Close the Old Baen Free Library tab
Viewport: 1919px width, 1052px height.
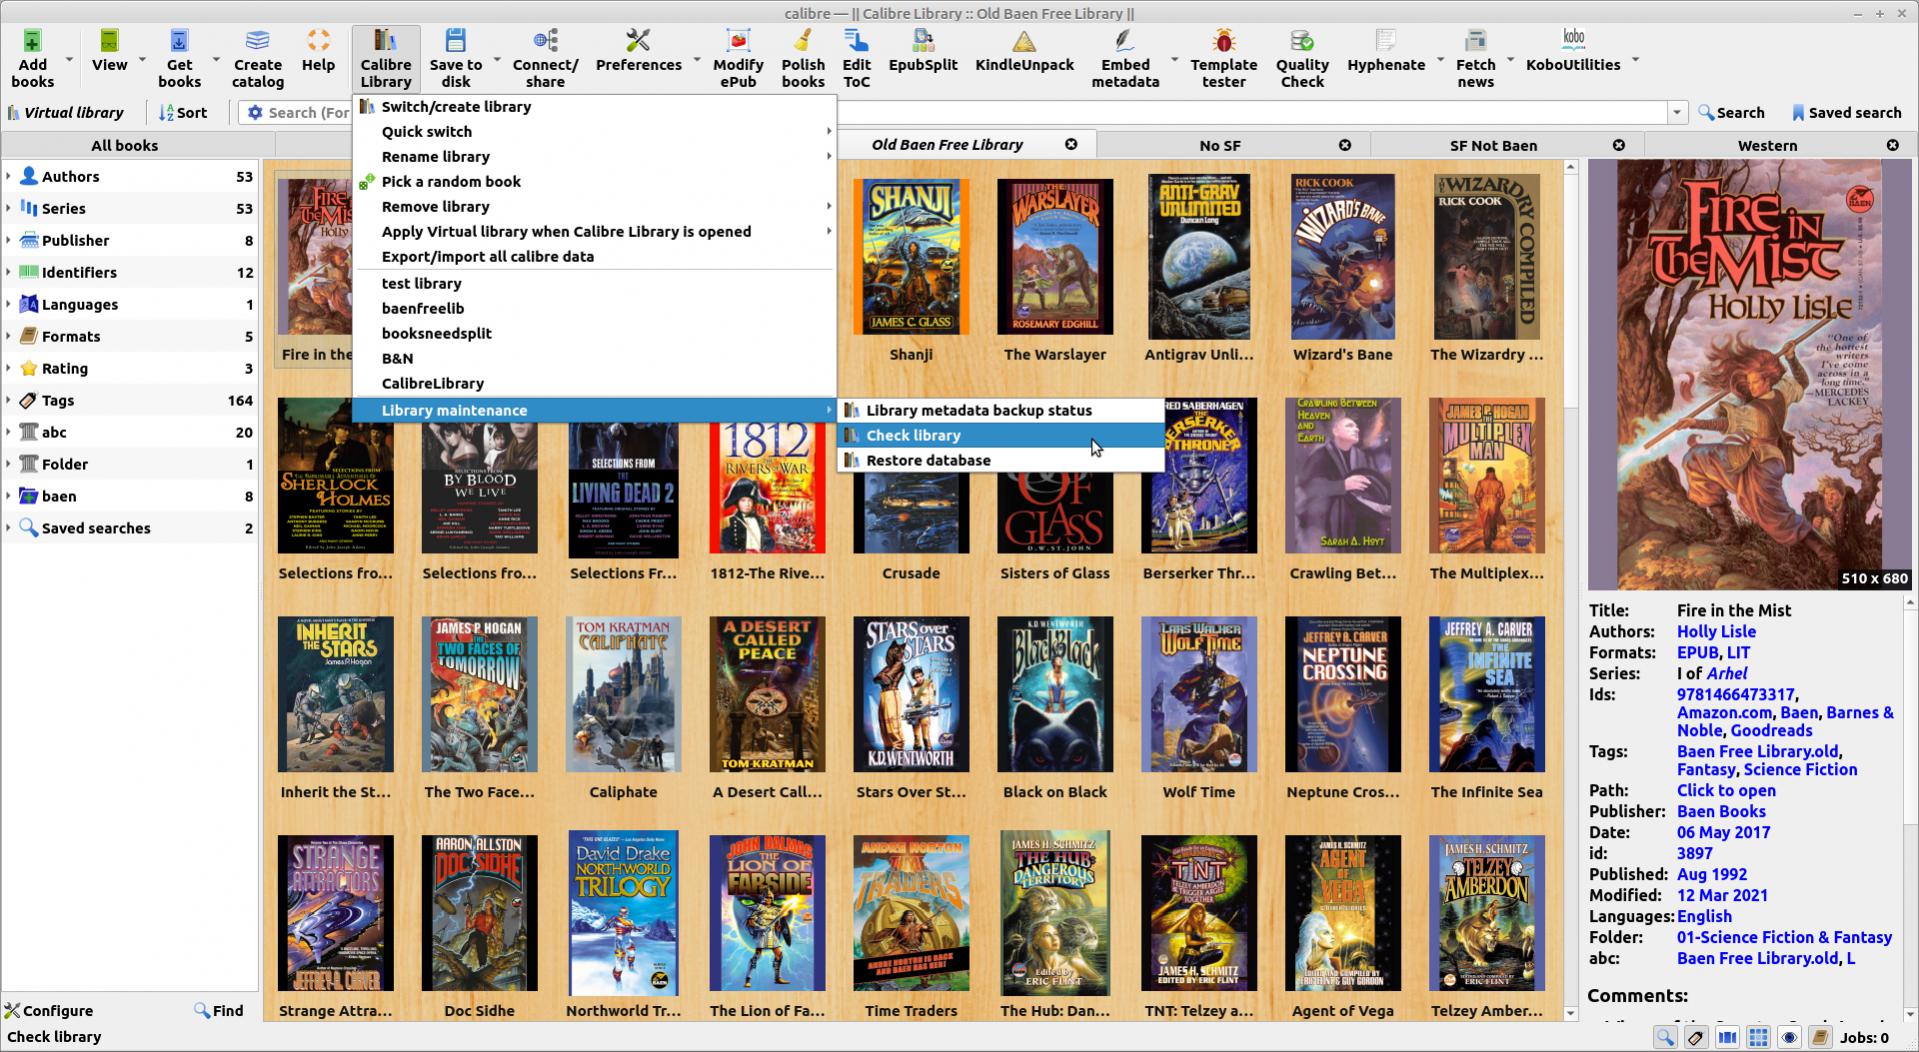(1071, 145)
